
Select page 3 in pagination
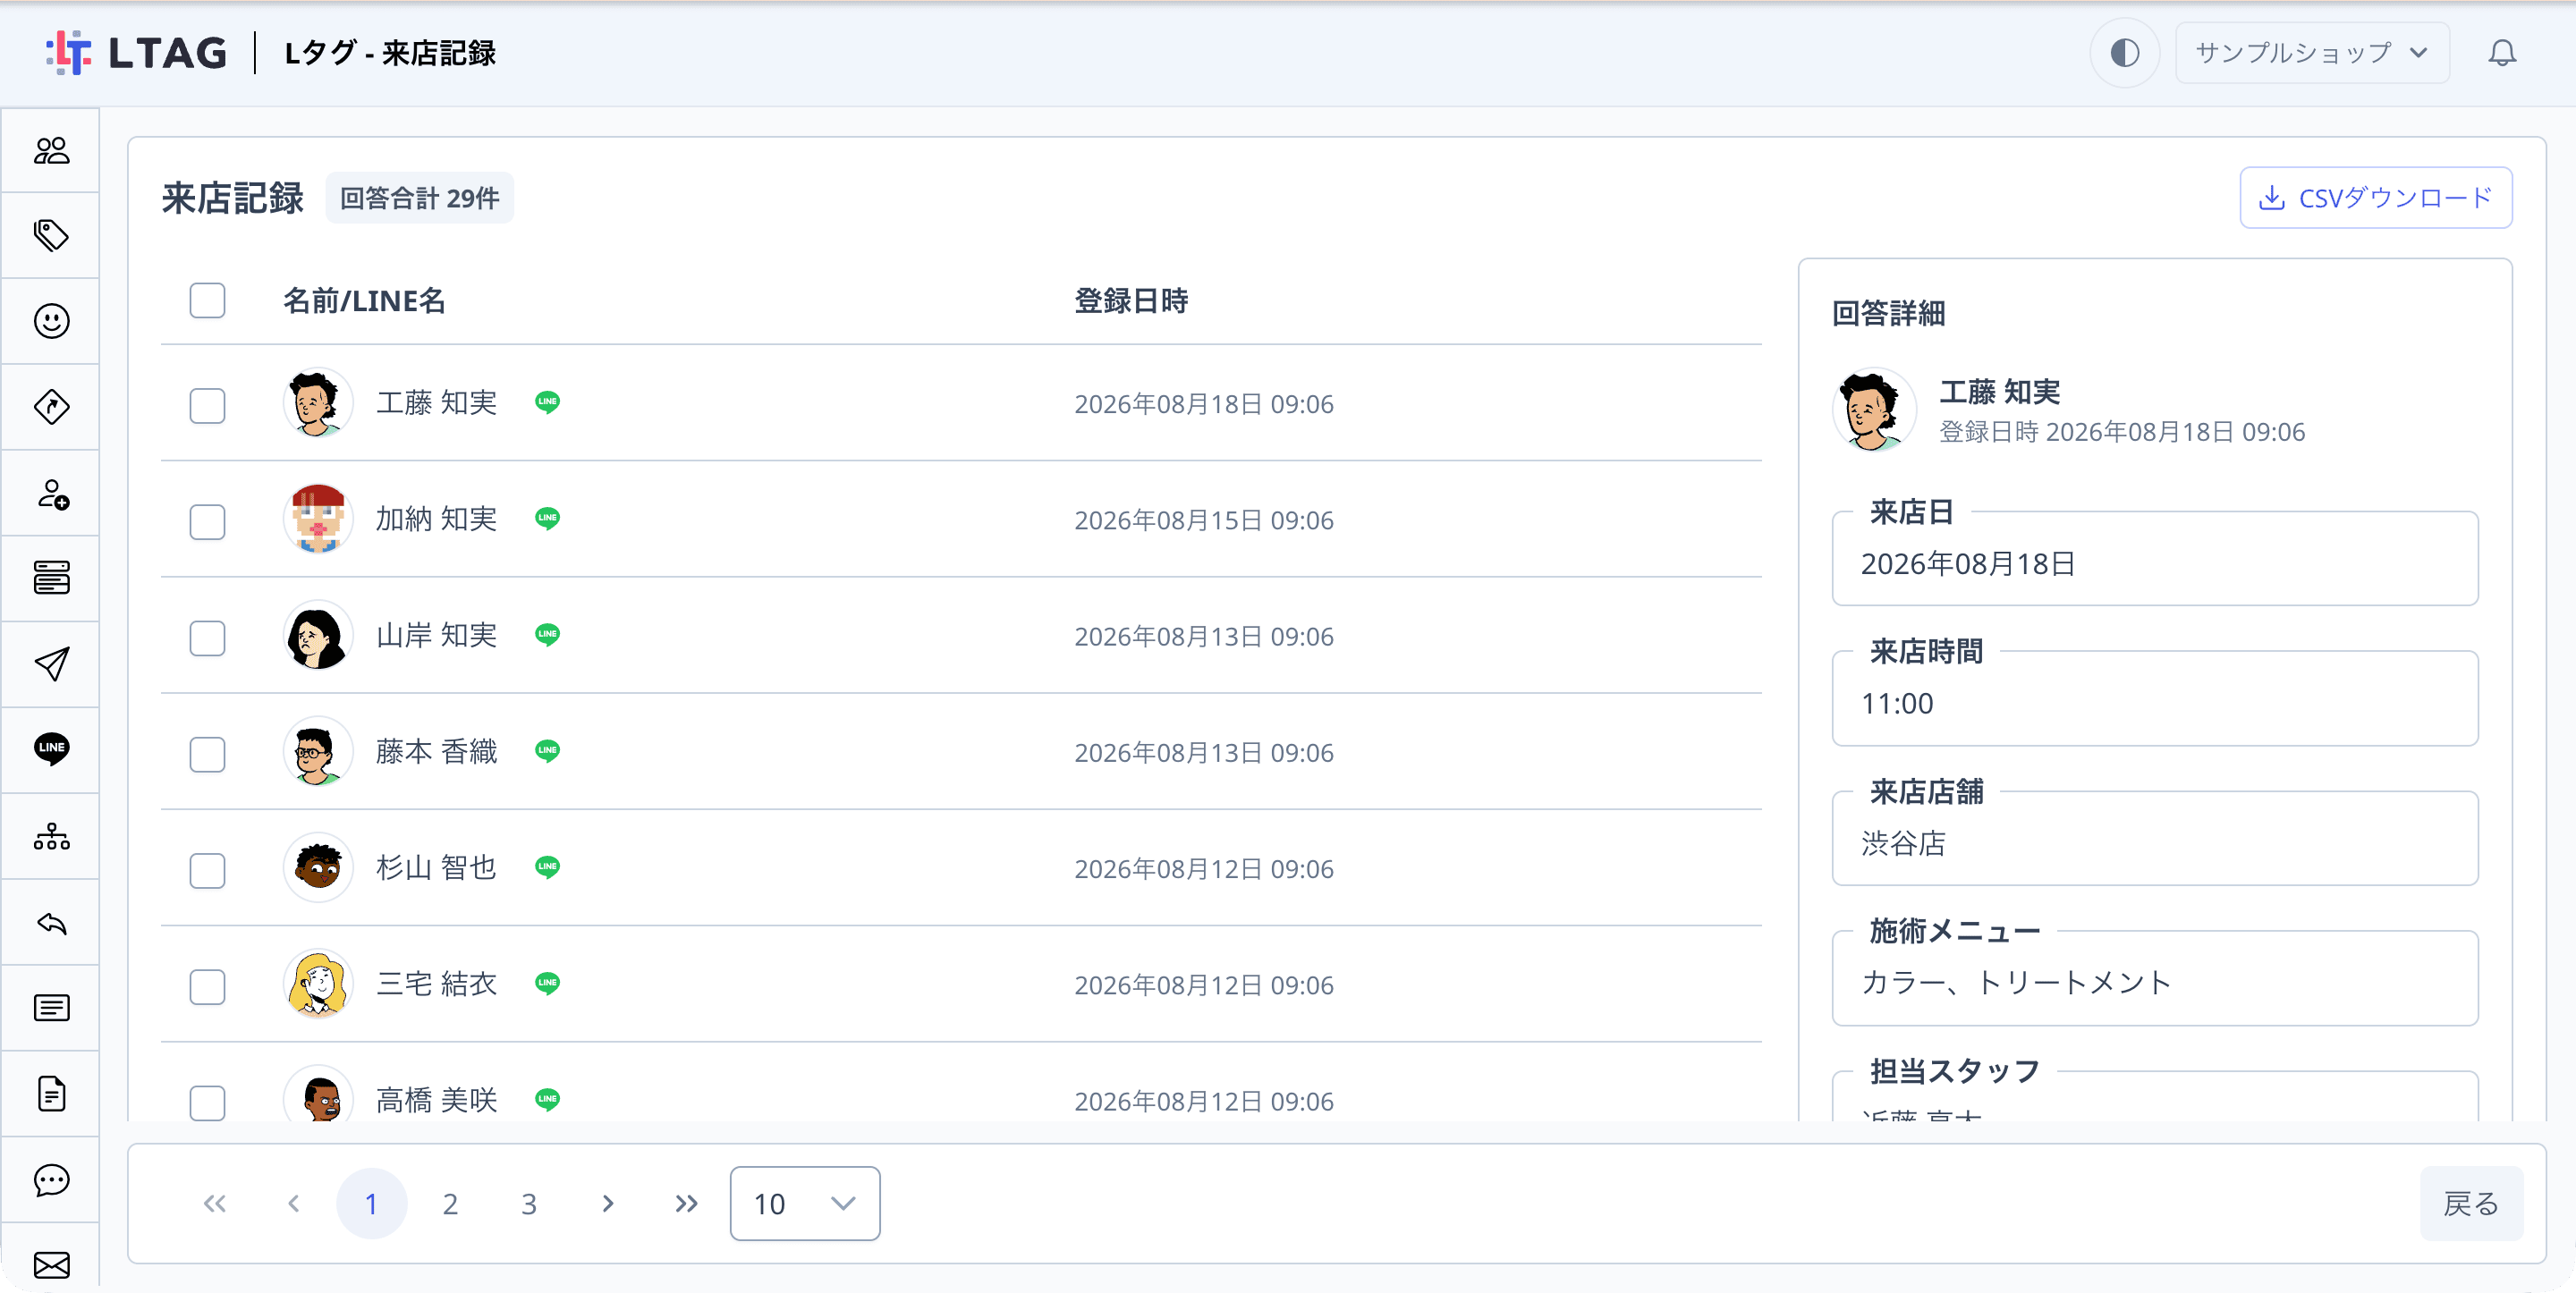(x=529, y=1203)
